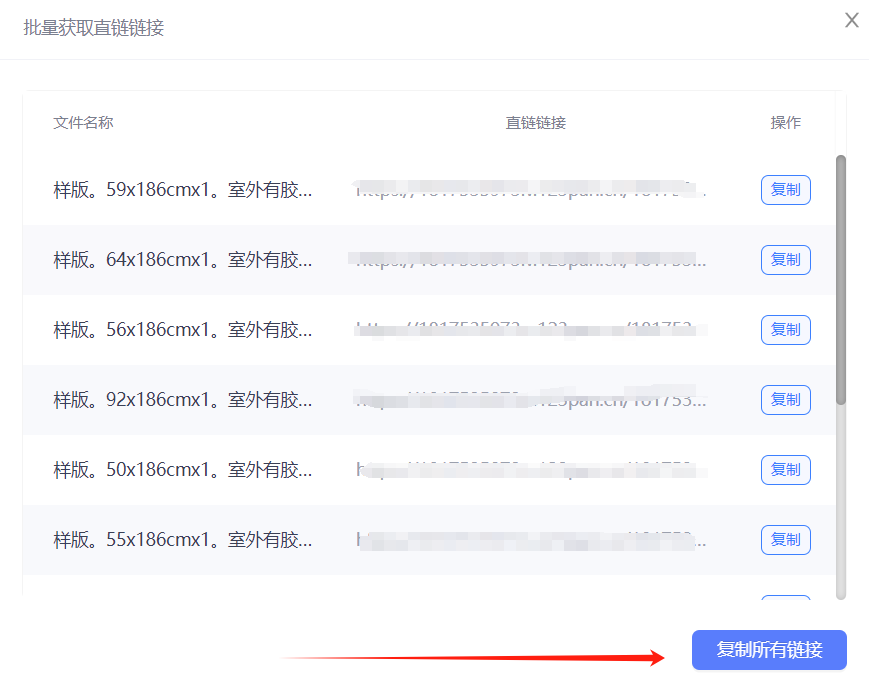Select the file name 样版。64x186cmx1
This screenshot has width=869, height=692.
[182, 260]
